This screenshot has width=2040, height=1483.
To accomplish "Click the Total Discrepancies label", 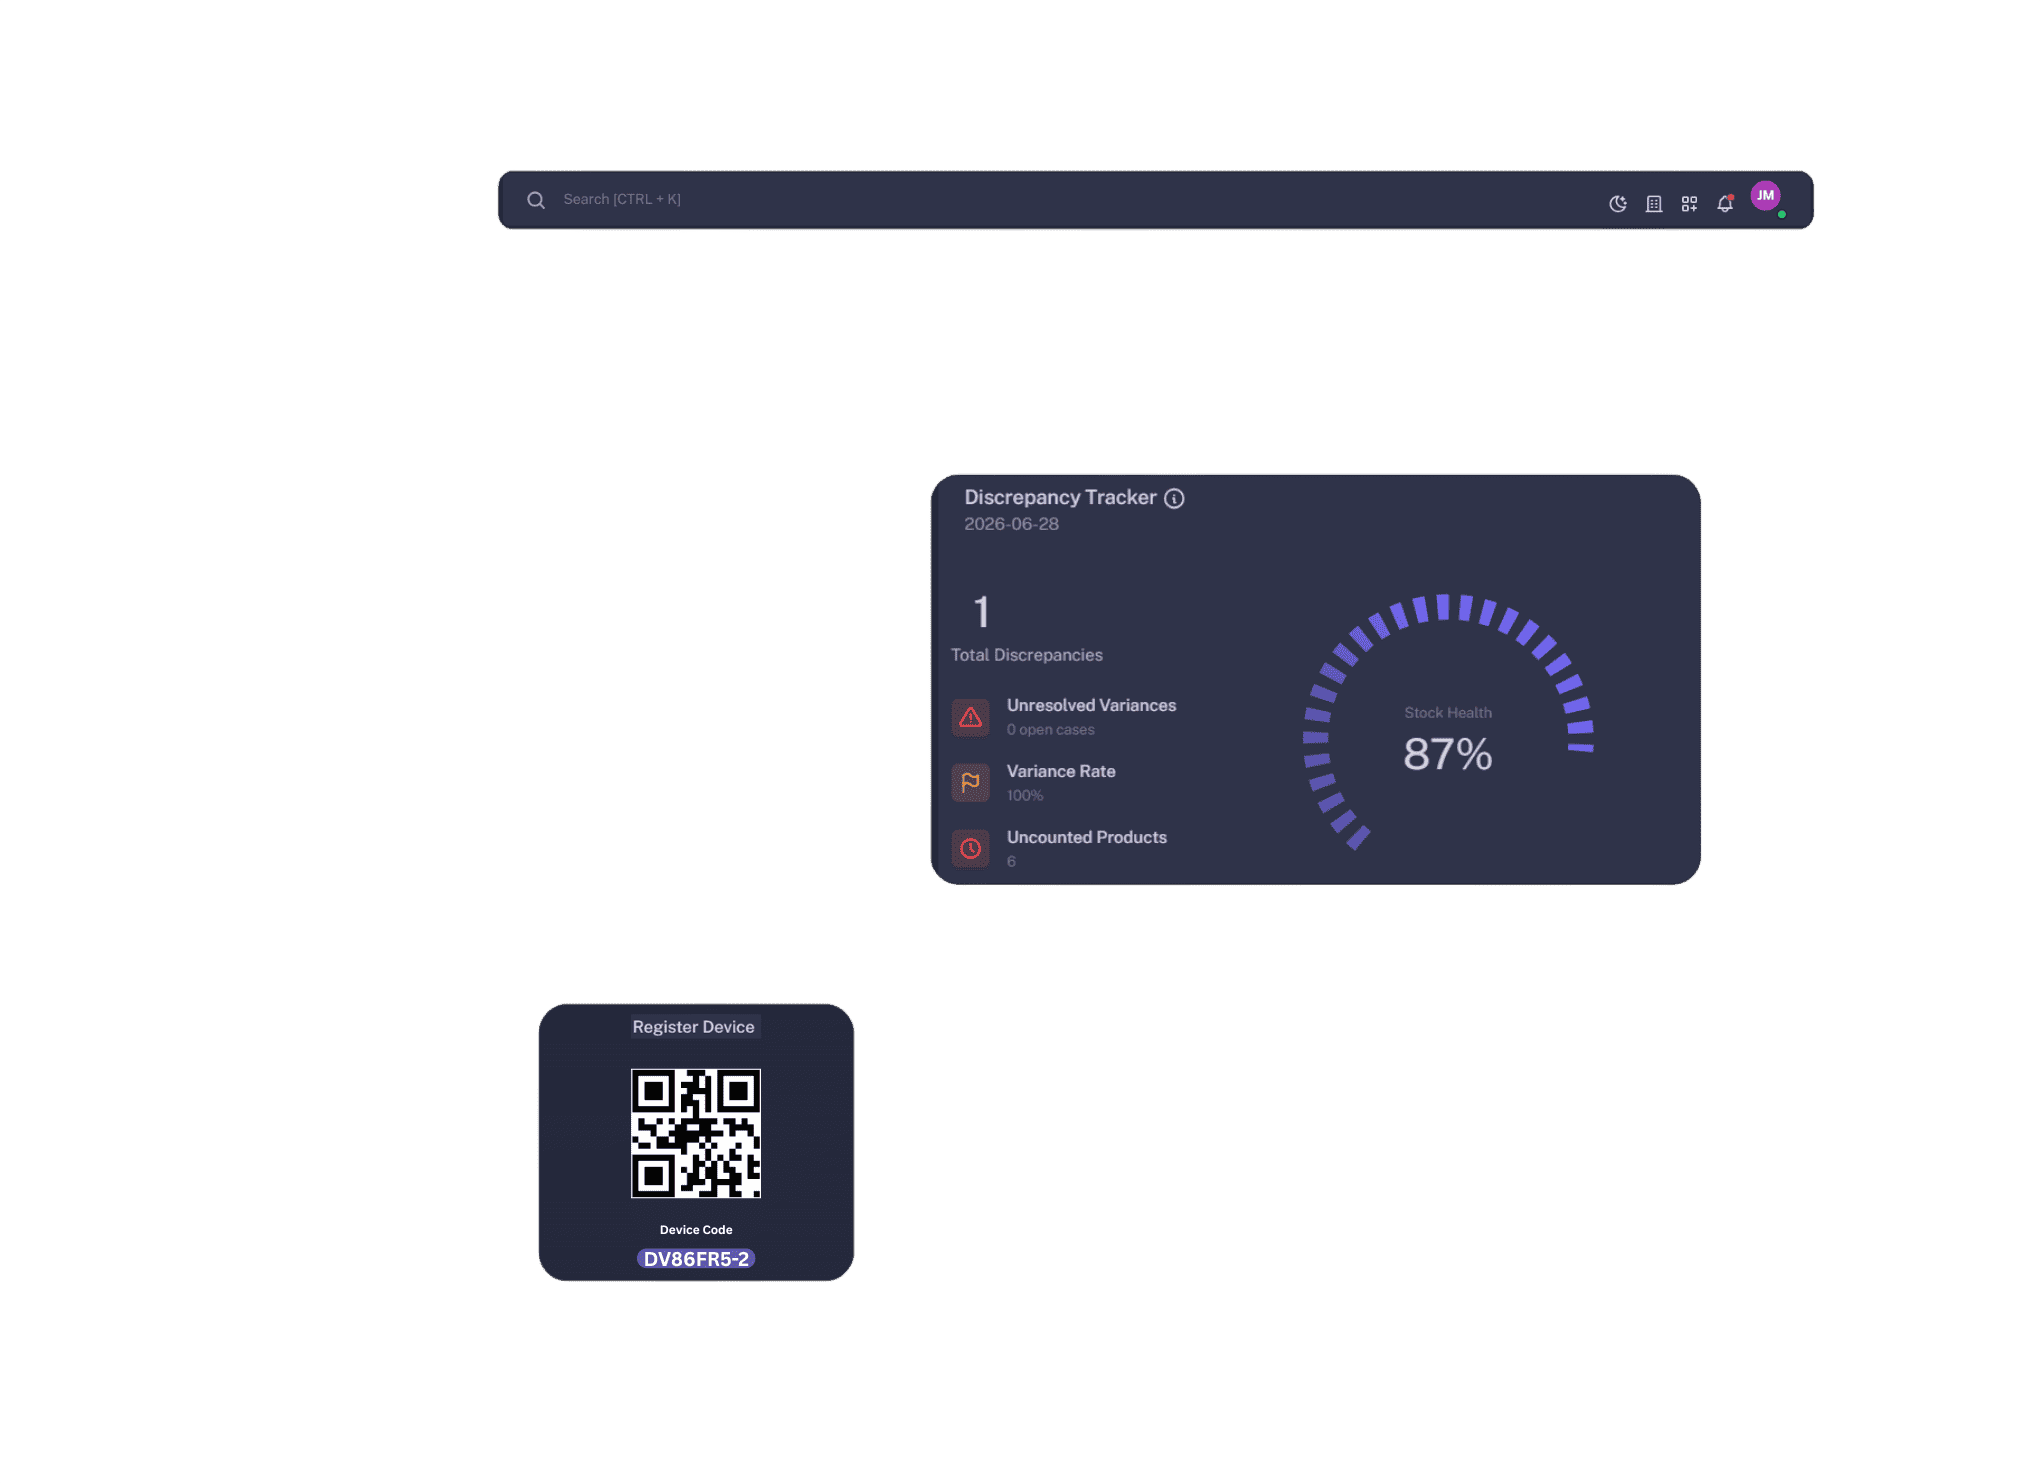I will [x=1026, y=655].
